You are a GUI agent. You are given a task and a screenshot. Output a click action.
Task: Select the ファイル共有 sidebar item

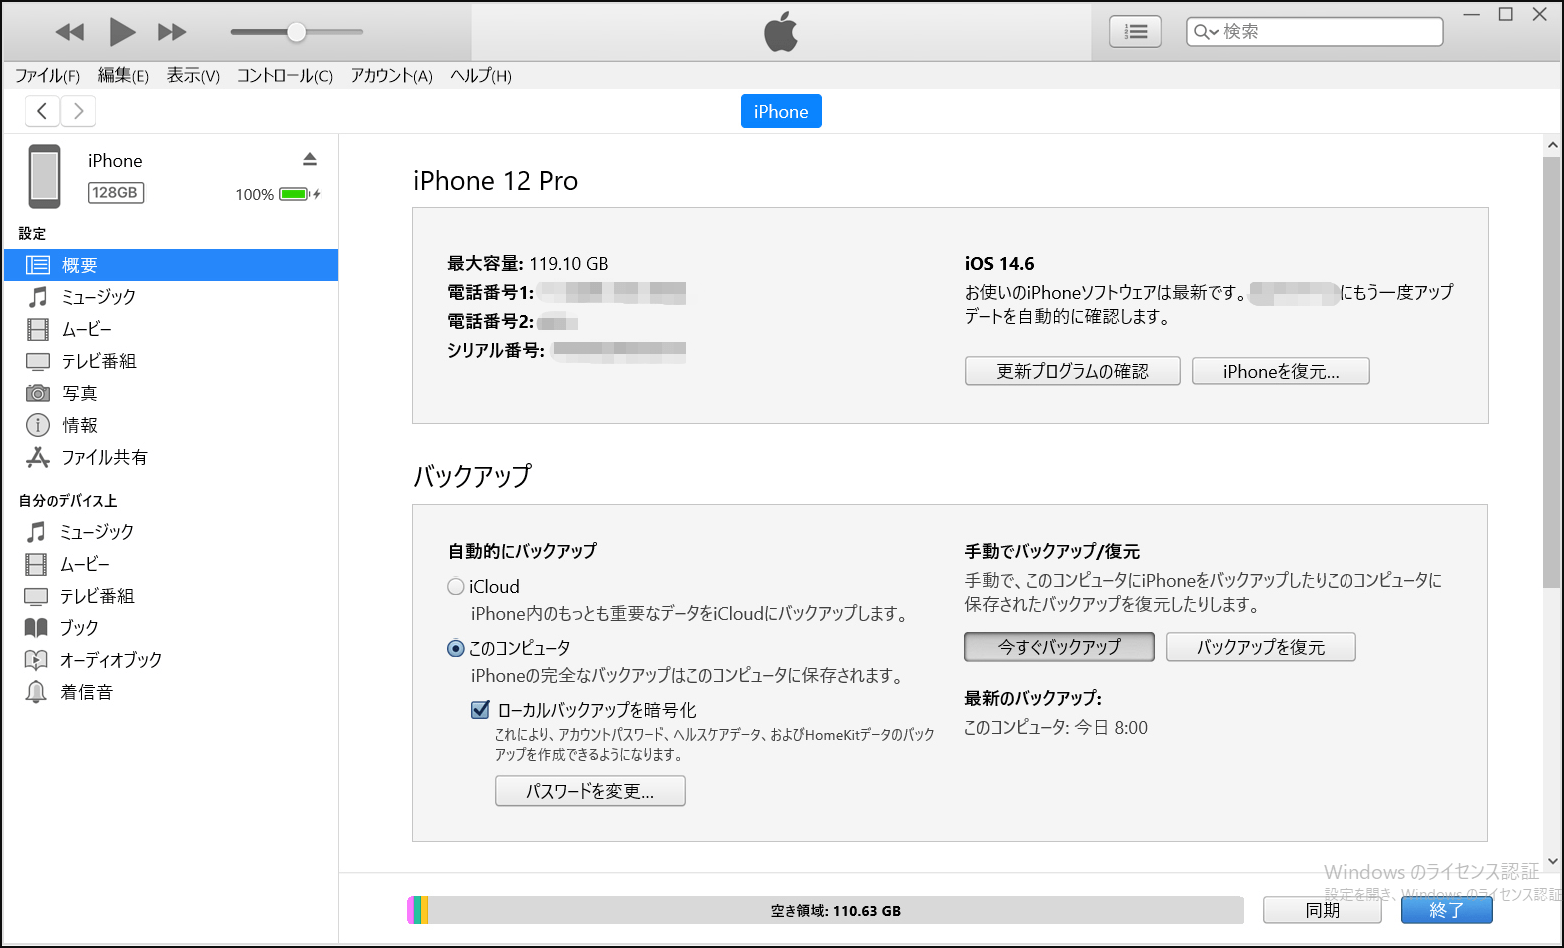(104, 457)
